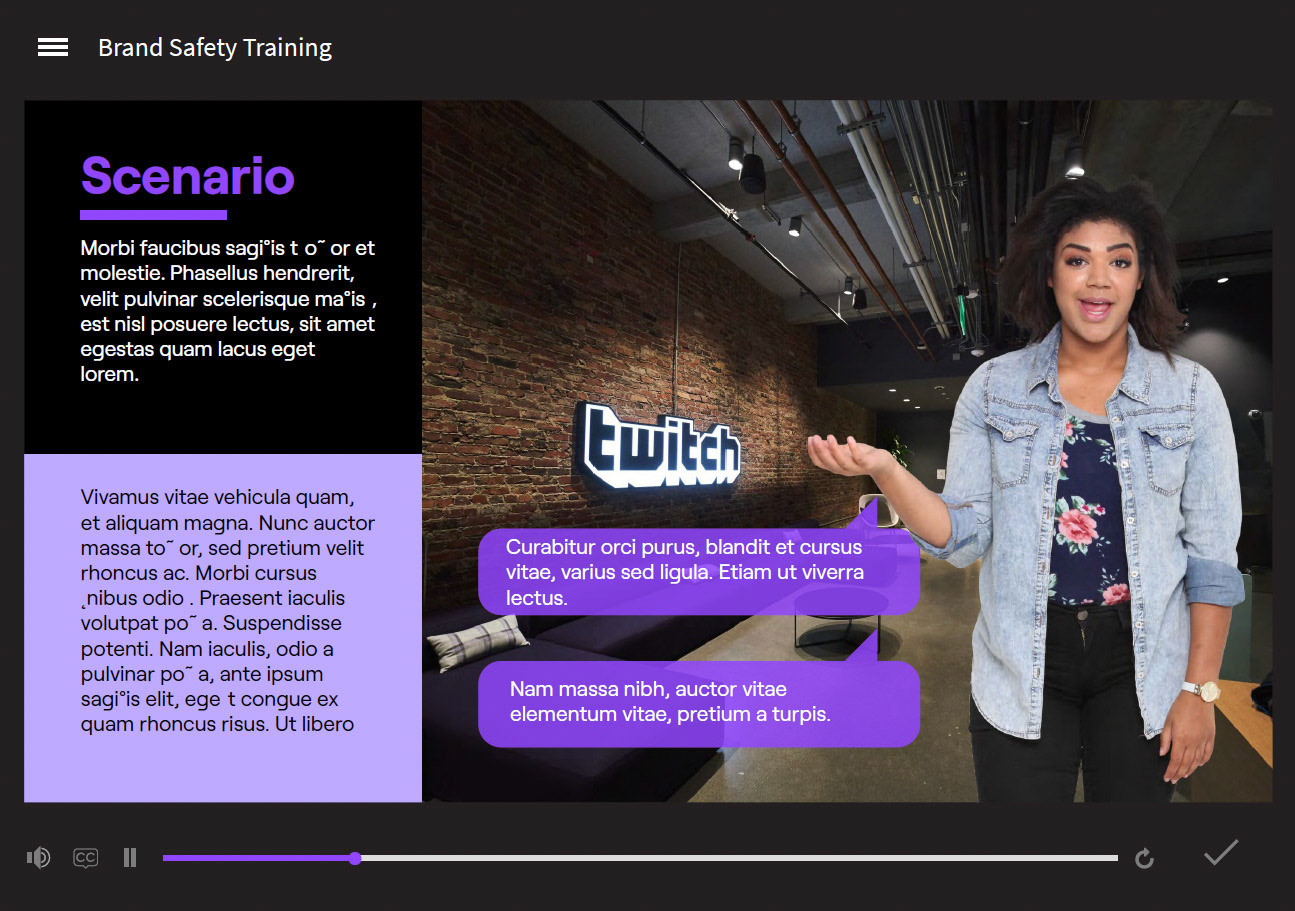
Task: Click the "Nam massa nibh" speech bubble
Action: (698, 703)
